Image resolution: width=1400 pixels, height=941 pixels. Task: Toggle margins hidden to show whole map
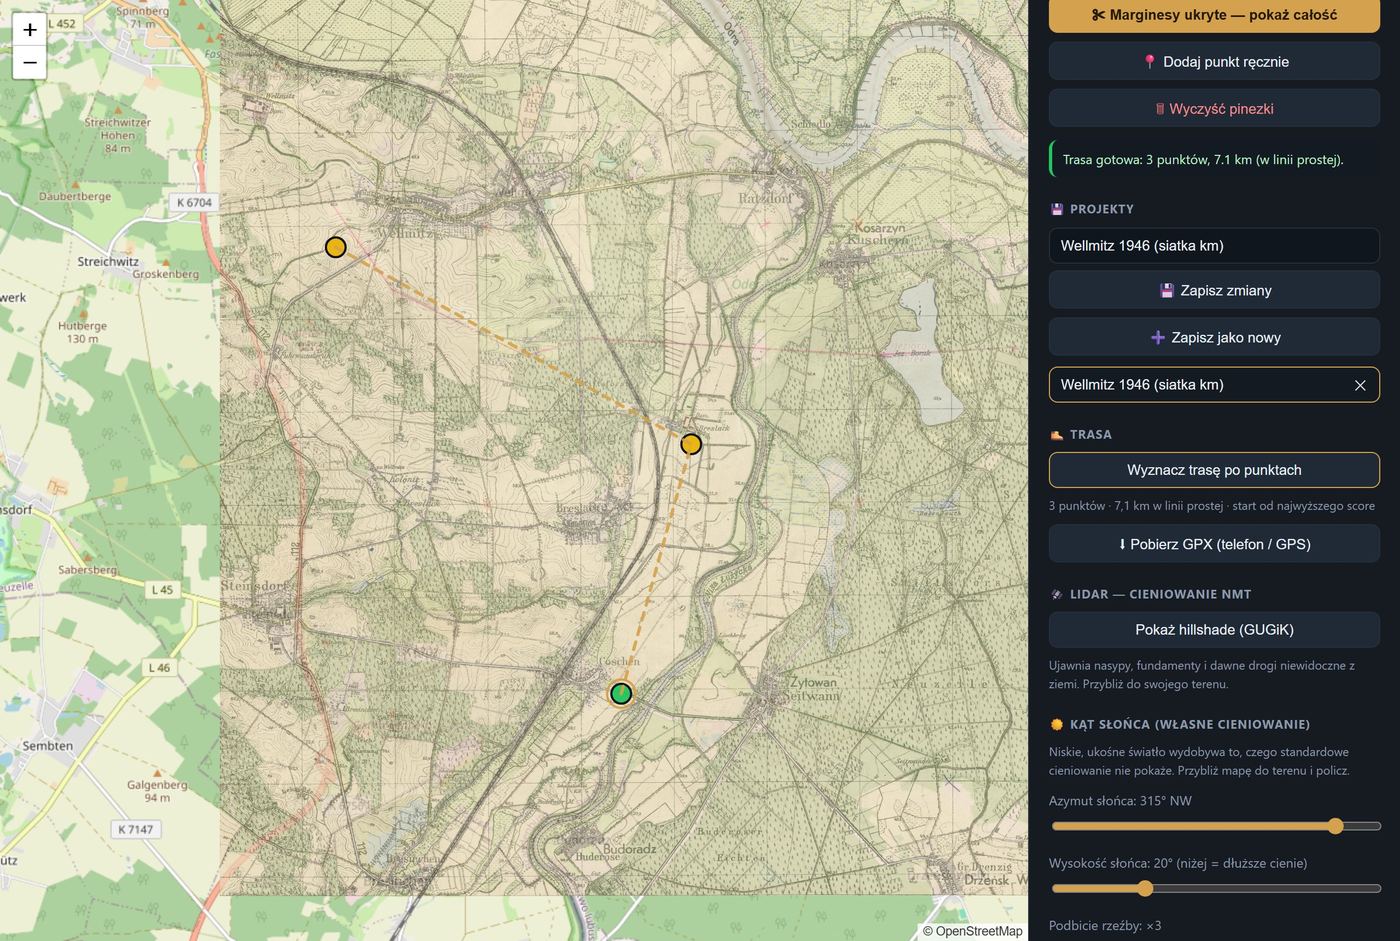tap(1214, 15)
